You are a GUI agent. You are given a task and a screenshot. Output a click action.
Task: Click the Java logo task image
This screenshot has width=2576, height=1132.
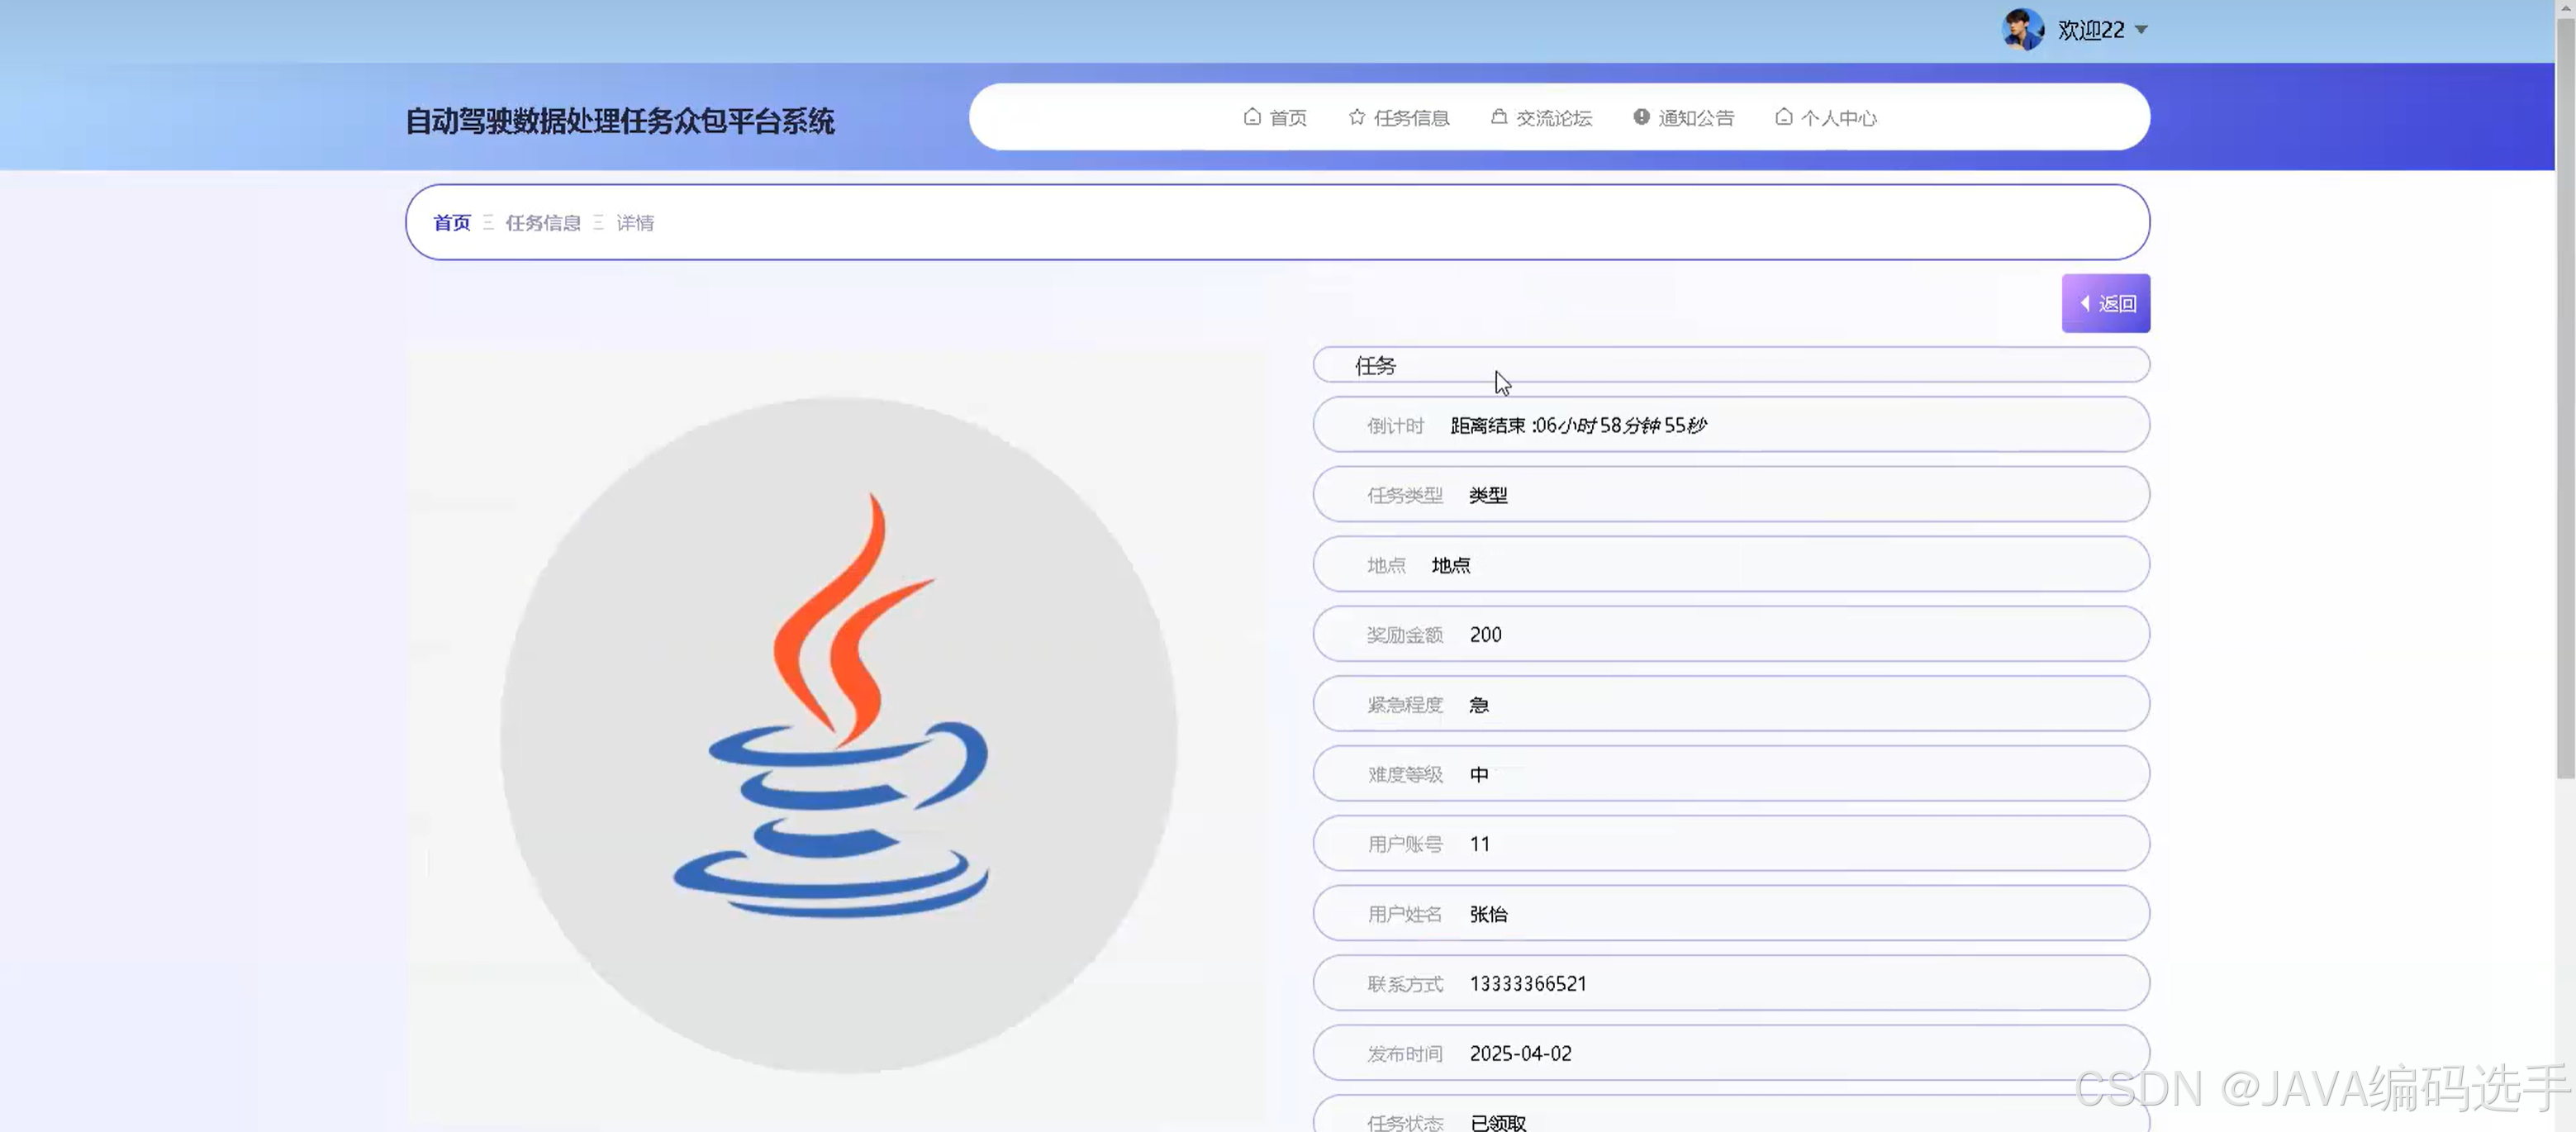click(x=838, y=736)
